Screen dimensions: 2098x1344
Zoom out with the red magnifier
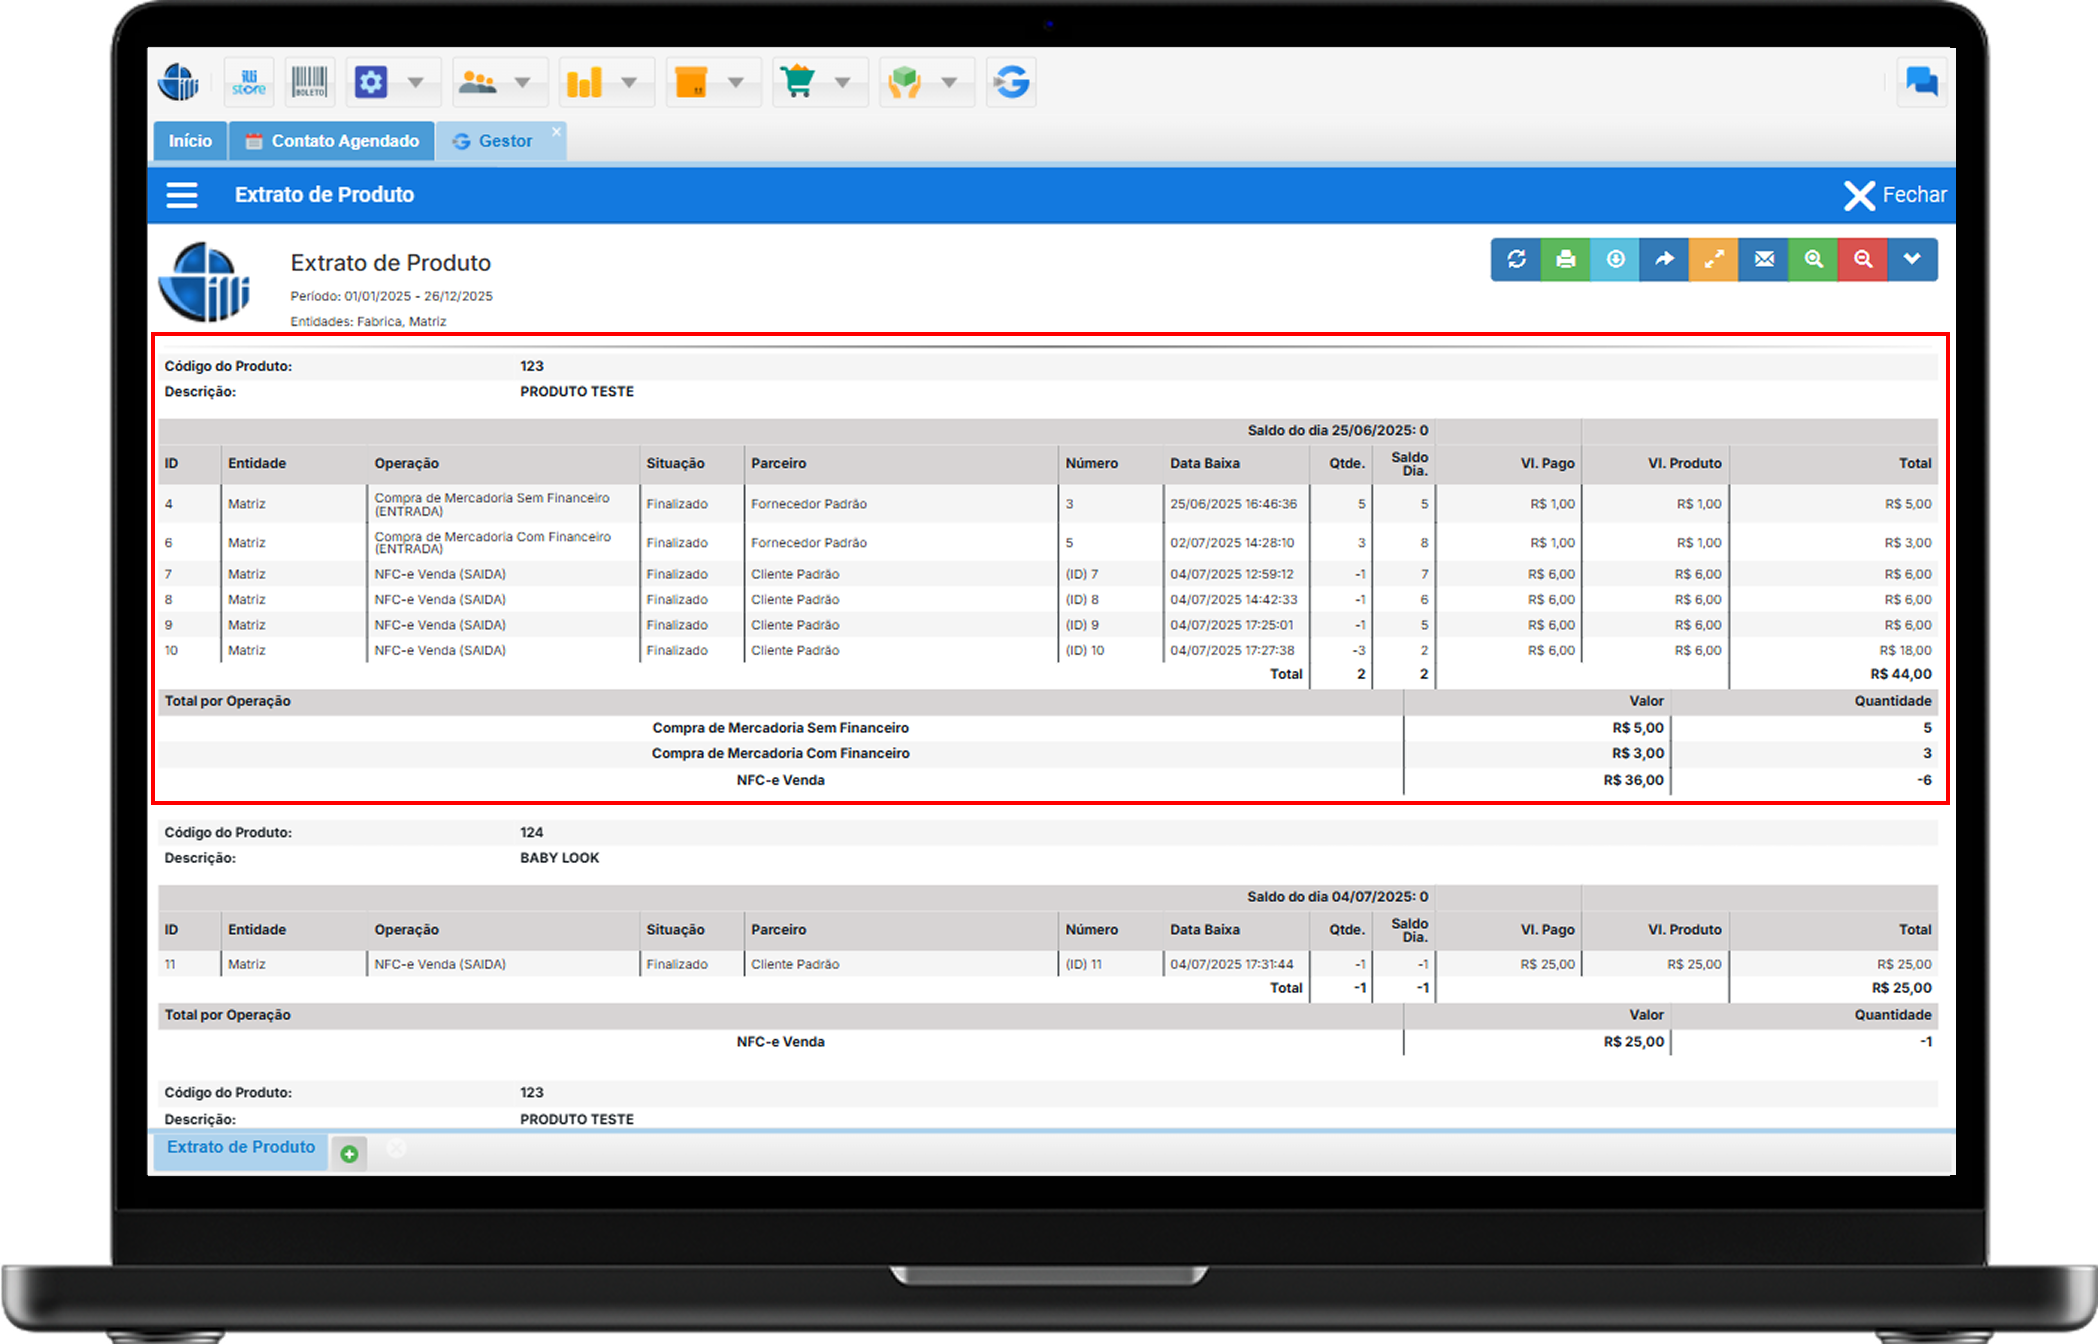point(1862,260)
